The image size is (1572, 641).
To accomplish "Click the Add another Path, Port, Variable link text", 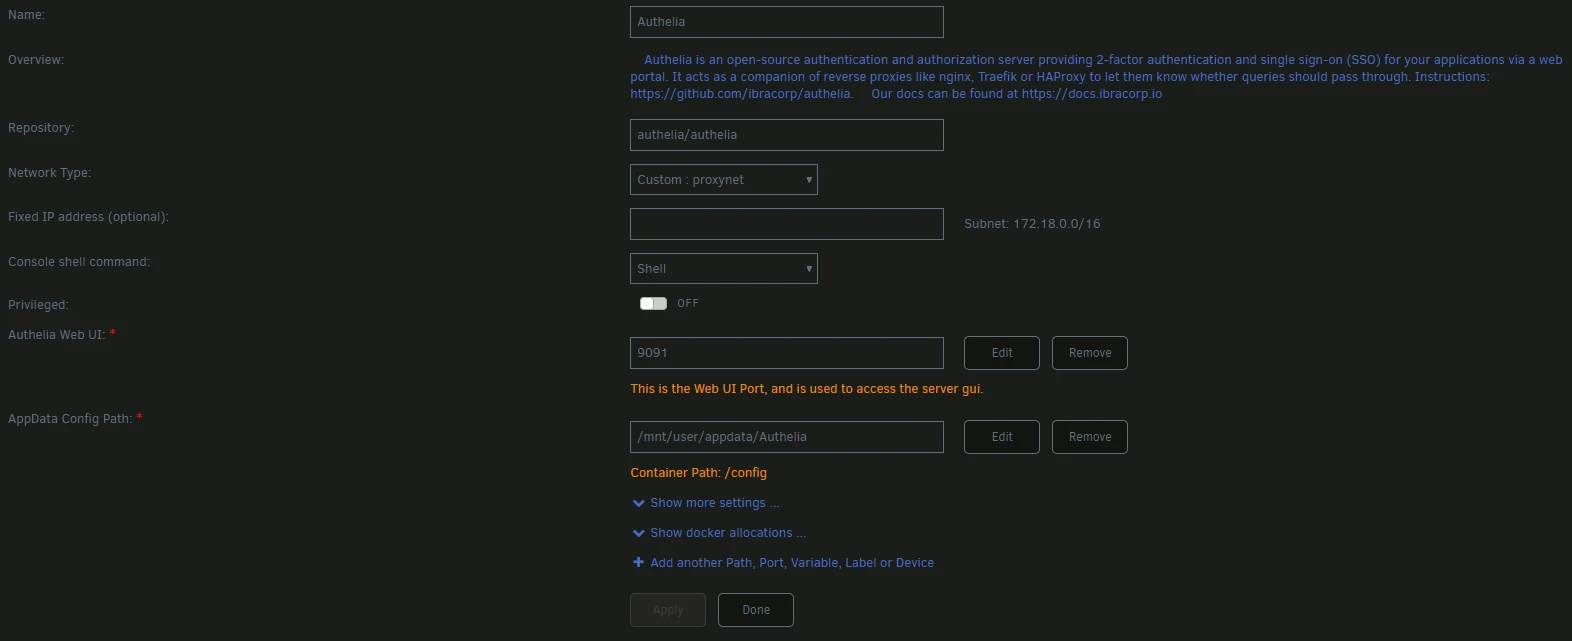I will 791,563.
